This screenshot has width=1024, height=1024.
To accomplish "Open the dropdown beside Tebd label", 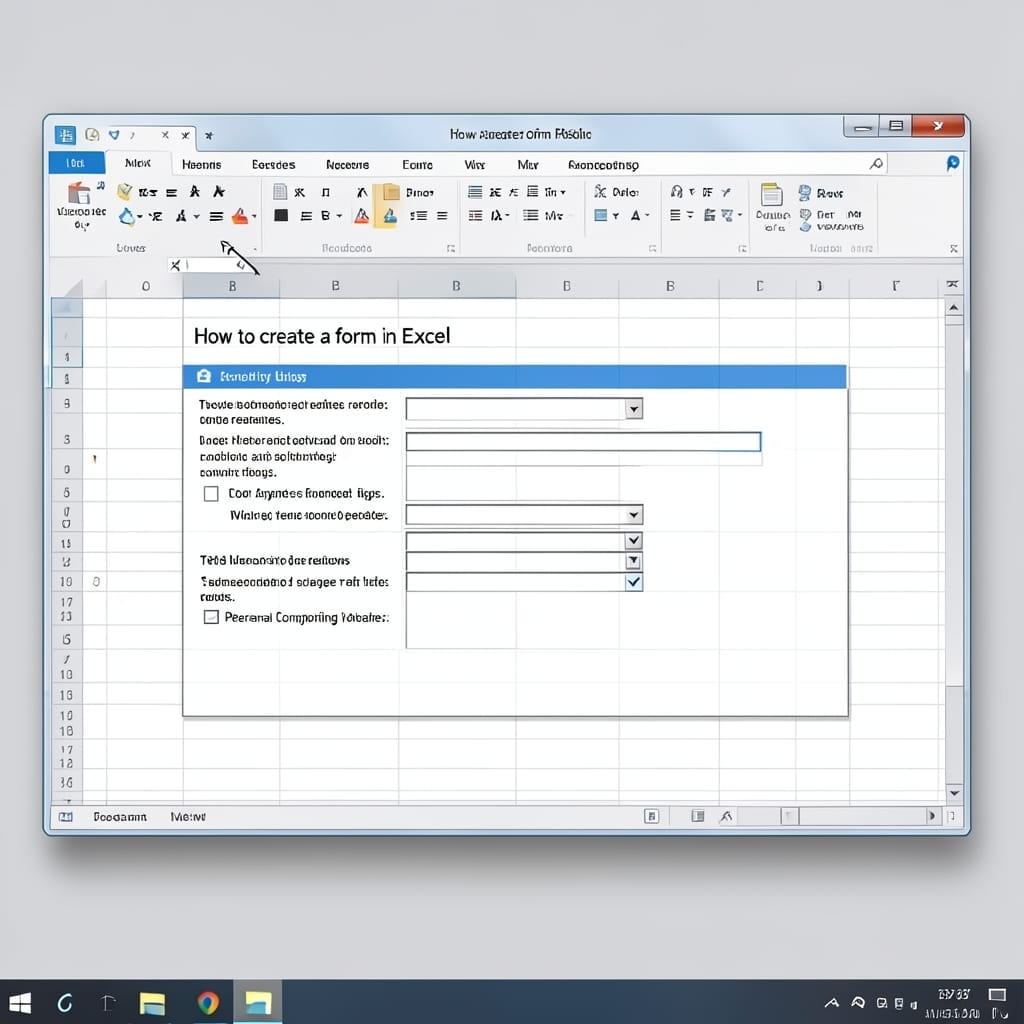I will coord(633,562).
